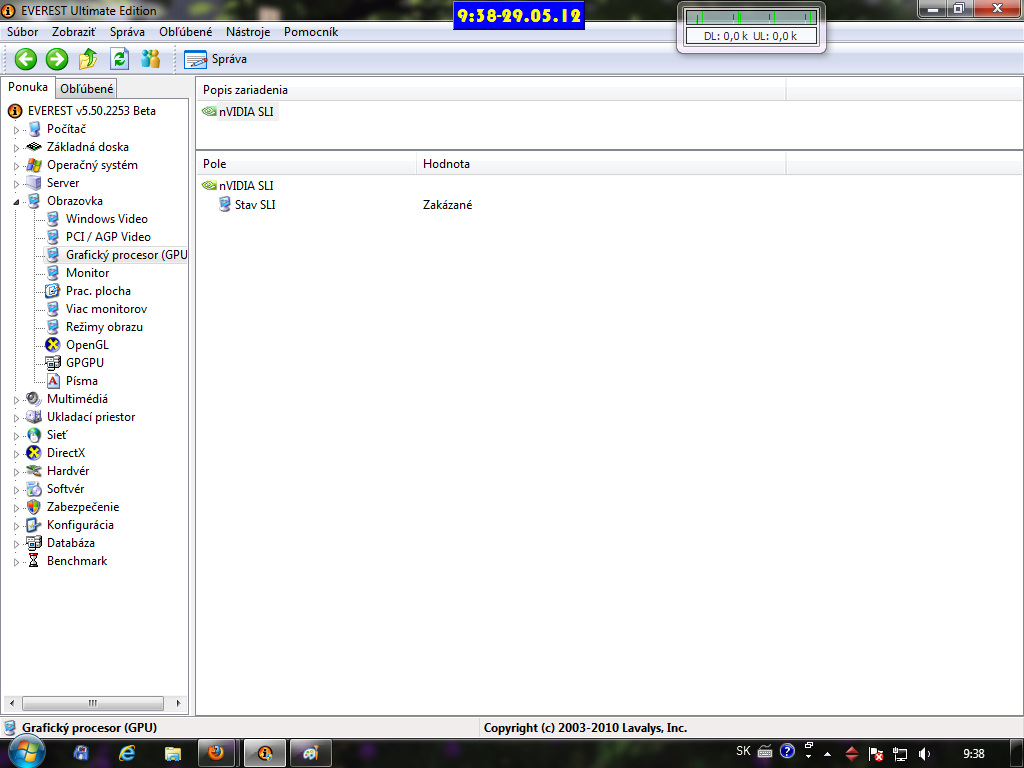Select Monitor in the tree
Image resolution: width=1024 pixels, height=768 pixels.
coord(88,273)
